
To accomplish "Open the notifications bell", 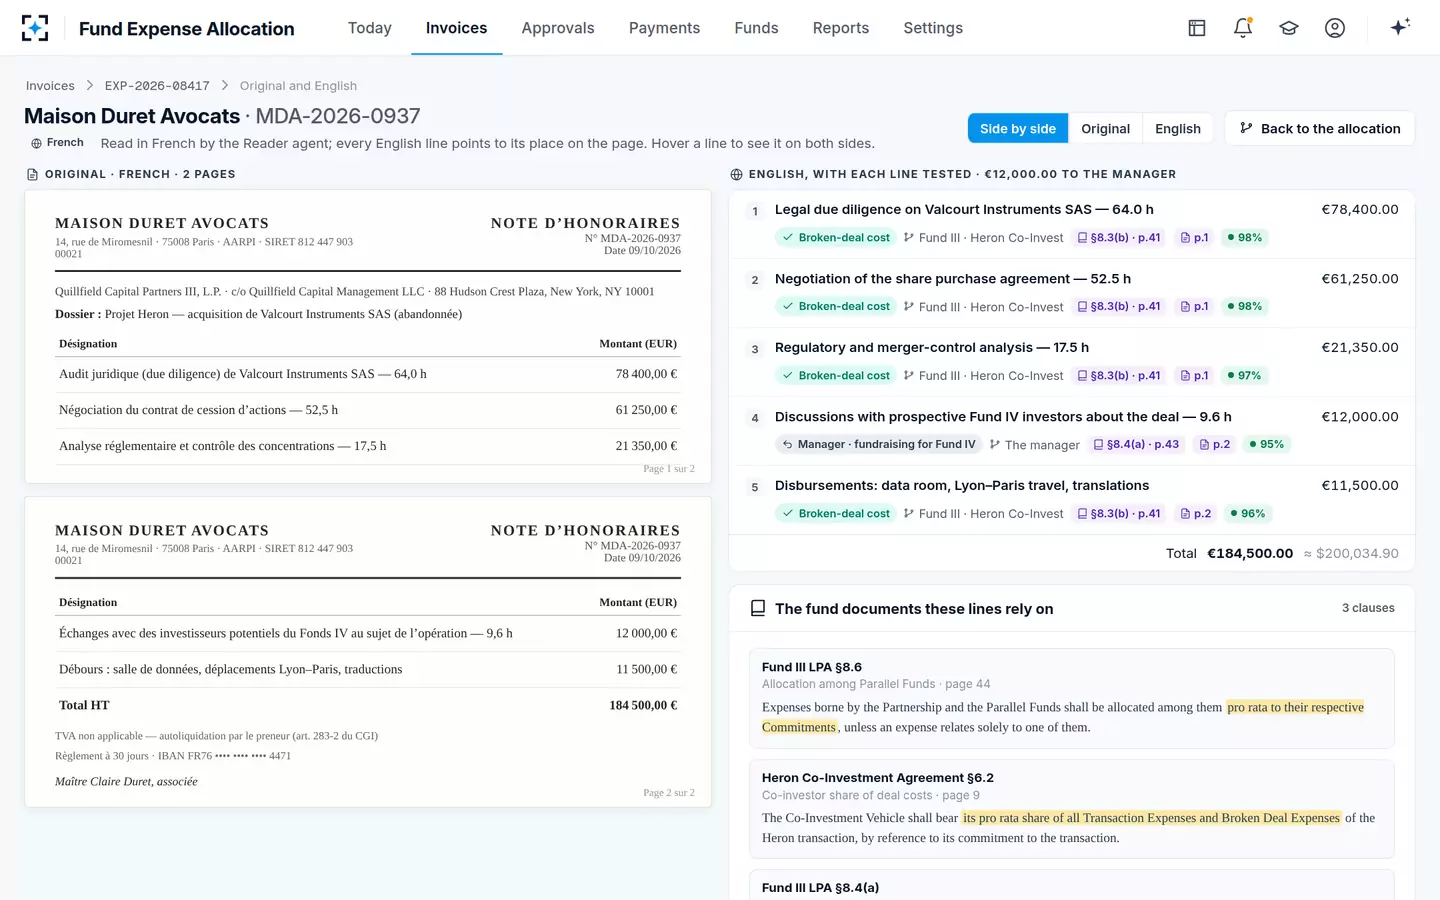I will pyautogui.click(x=1243, y=28).
